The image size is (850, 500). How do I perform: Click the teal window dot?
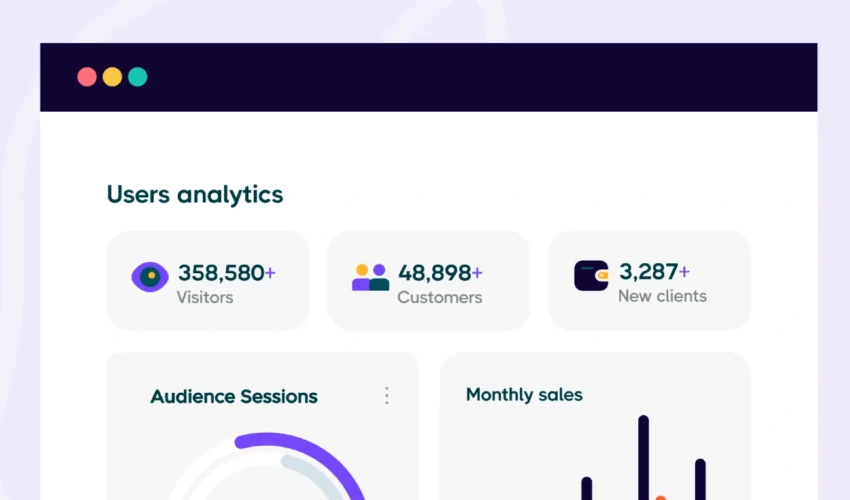coord(137,77)
